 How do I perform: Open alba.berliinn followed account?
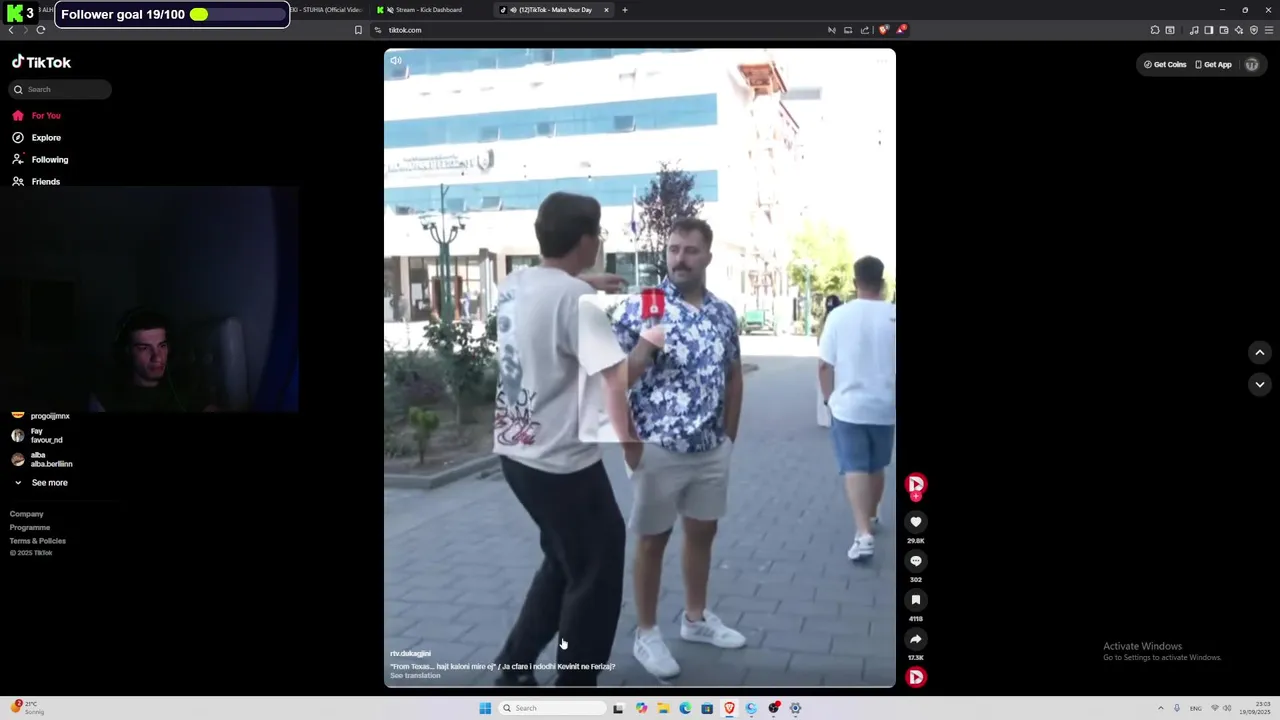pos(42,459)
